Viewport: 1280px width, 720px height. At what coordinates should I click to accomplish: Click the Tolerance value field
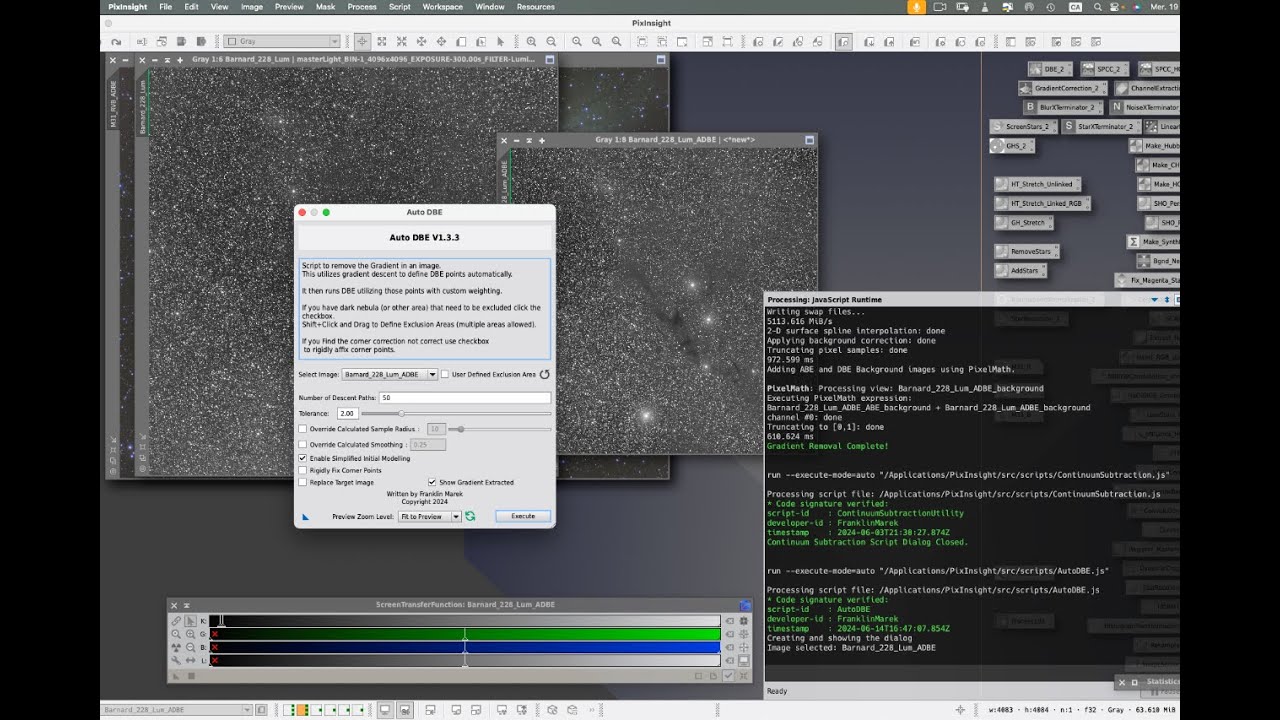(347, 413)
